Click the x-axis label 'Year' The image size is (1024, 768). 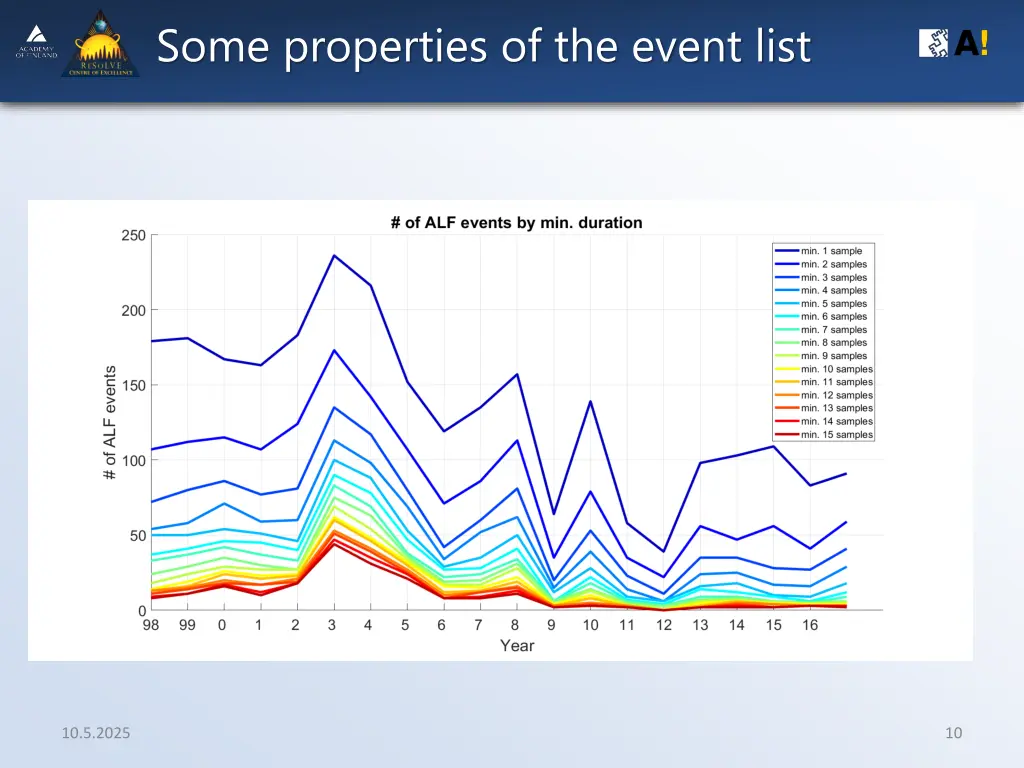click(x=517, y=645)
